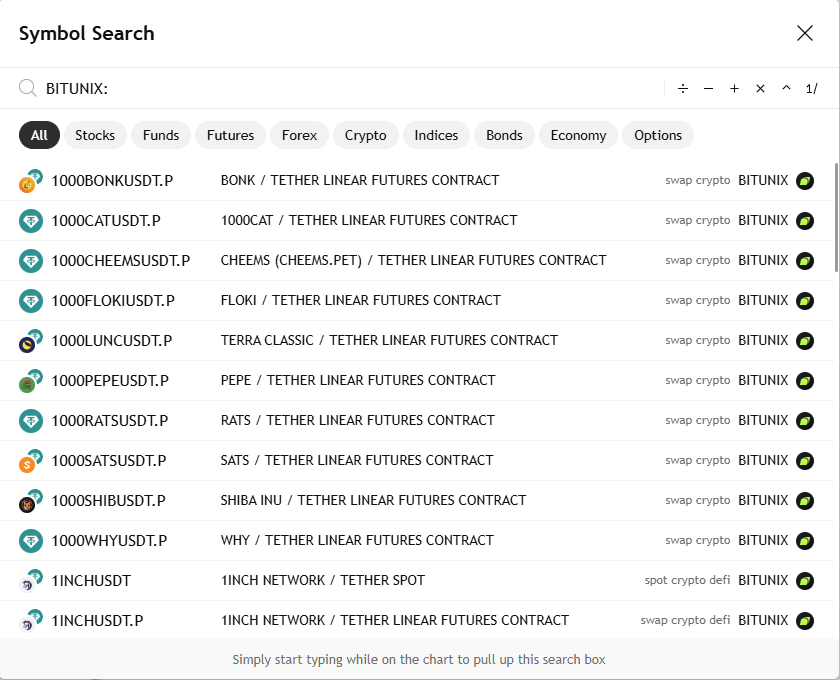Viewport: 840px width, 680px height.
Task: Select the 1000LUNCUSDT.P Terra Classic row
Action: [x=417, y=341]
